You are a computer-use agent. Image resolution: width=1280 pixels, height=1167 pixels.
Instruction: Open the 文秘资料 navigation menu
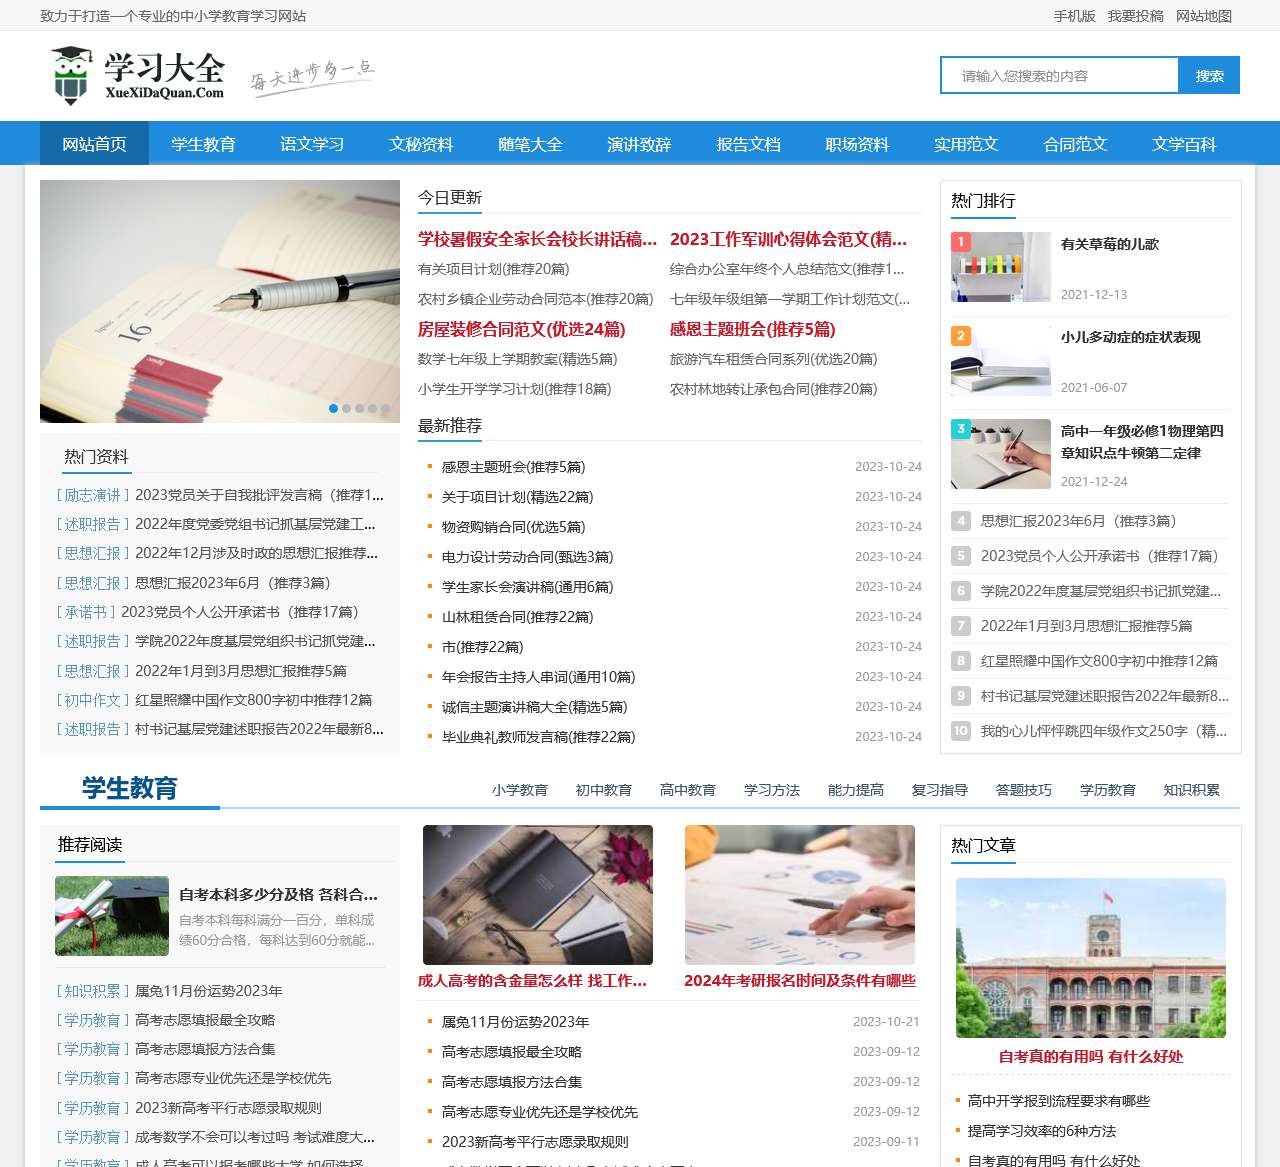(421, 144)
